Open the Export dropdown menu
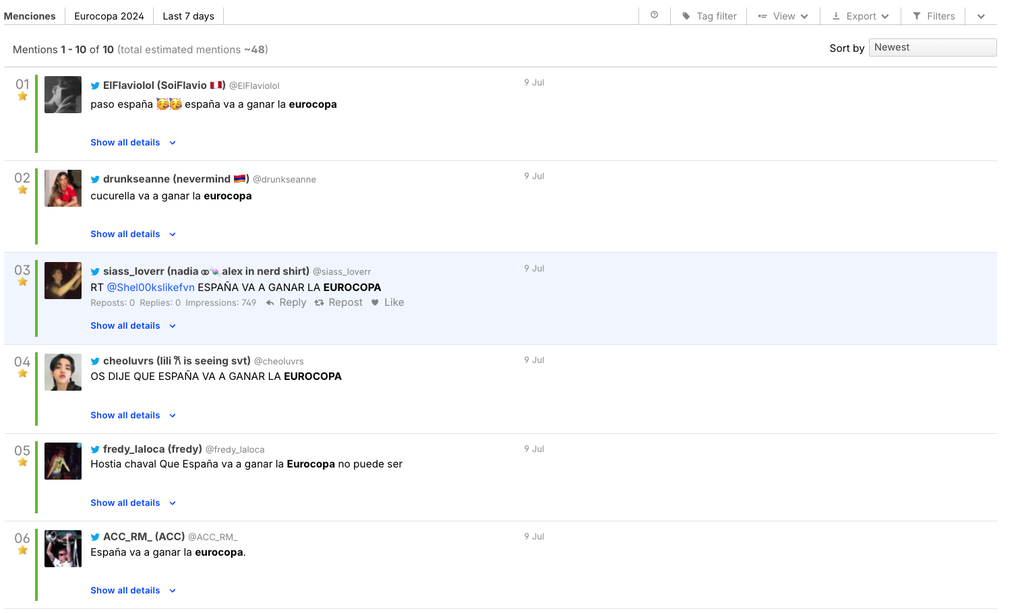The image size is (1024, 613). click(x=860, y=16)
